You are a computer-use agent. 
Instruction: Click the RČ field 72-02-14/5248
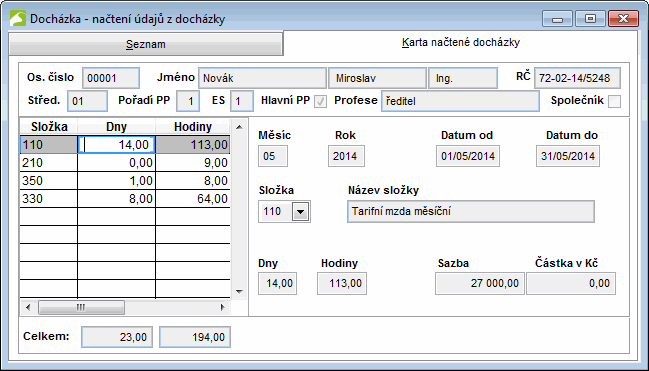pos(577,78)
